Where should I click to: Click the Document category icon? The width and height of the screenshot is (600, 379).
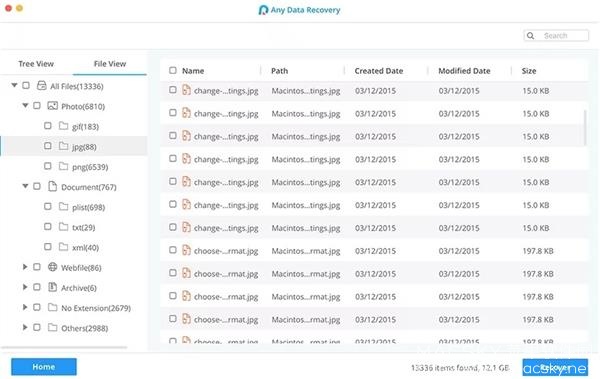pos(52,186)
